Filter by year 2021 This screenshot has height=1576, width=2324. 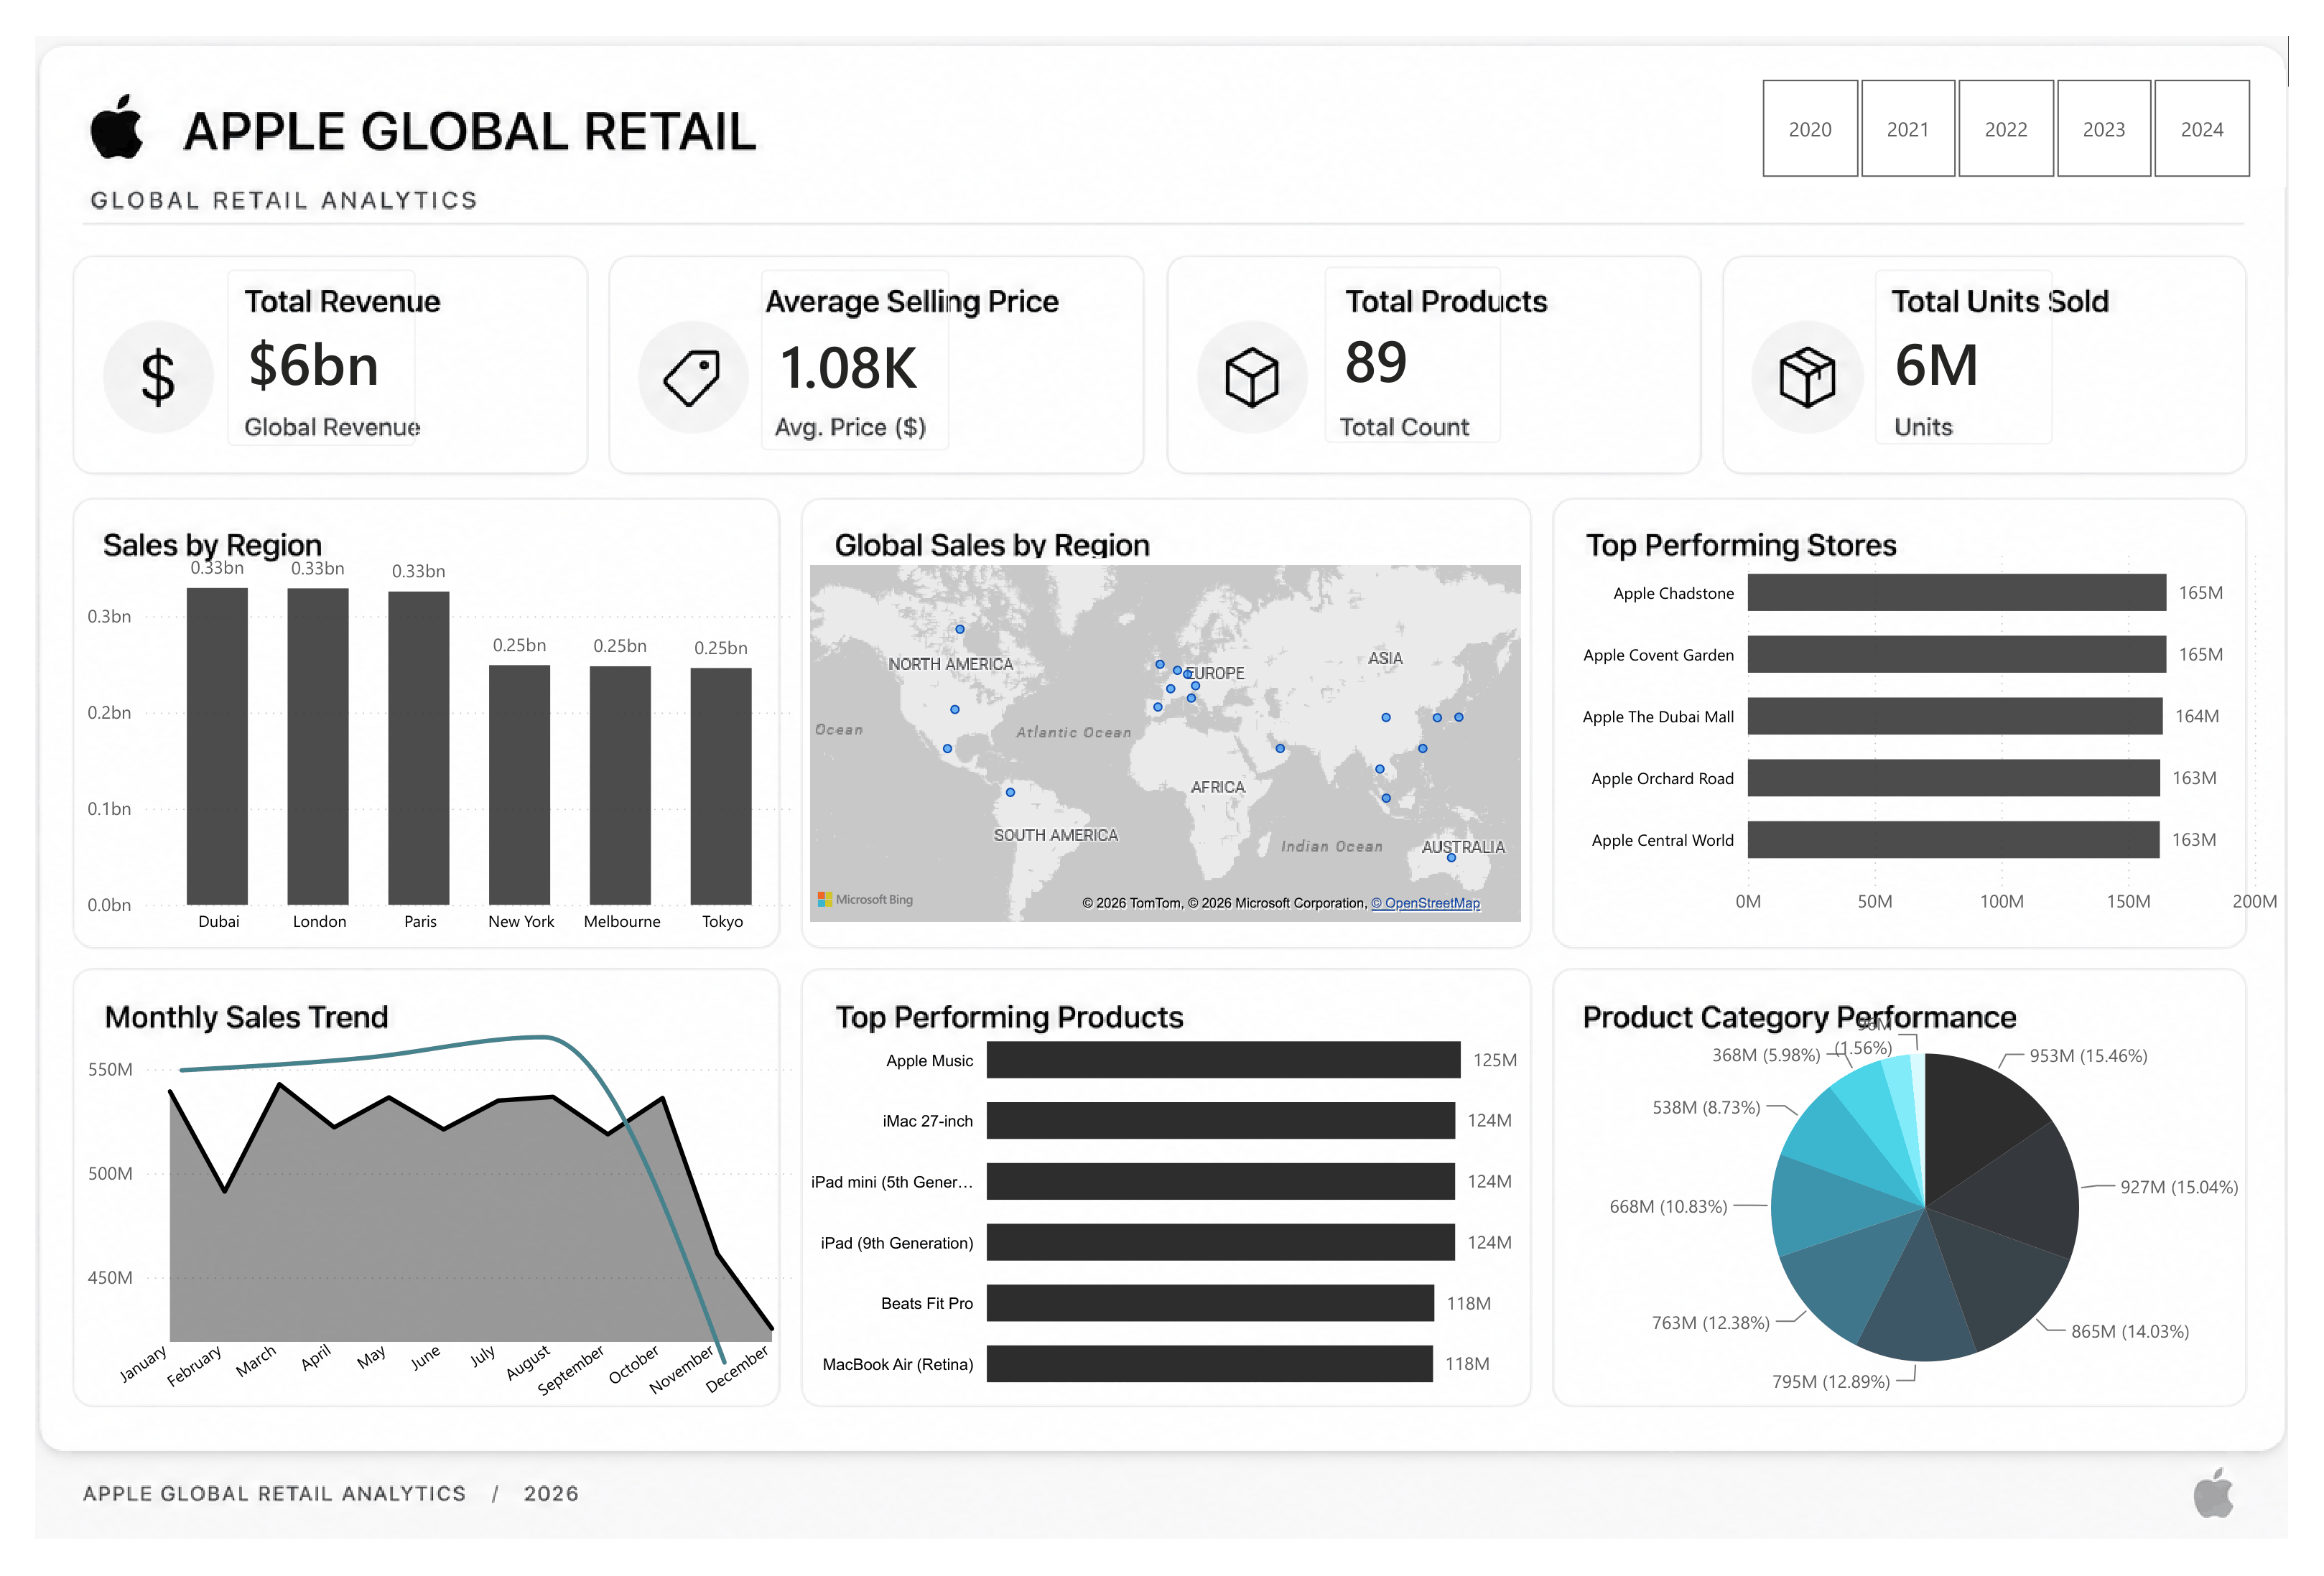1907,129
